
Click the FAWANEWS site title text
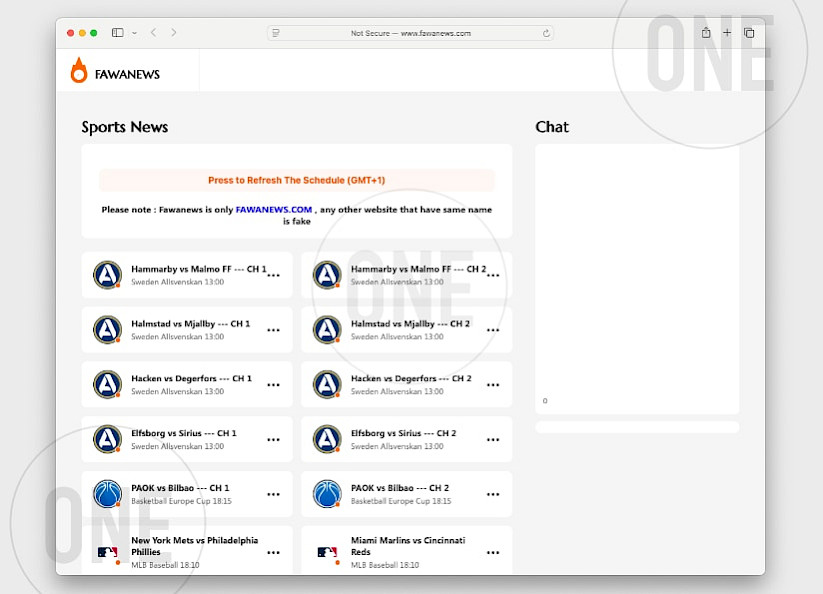pos(127,75)
